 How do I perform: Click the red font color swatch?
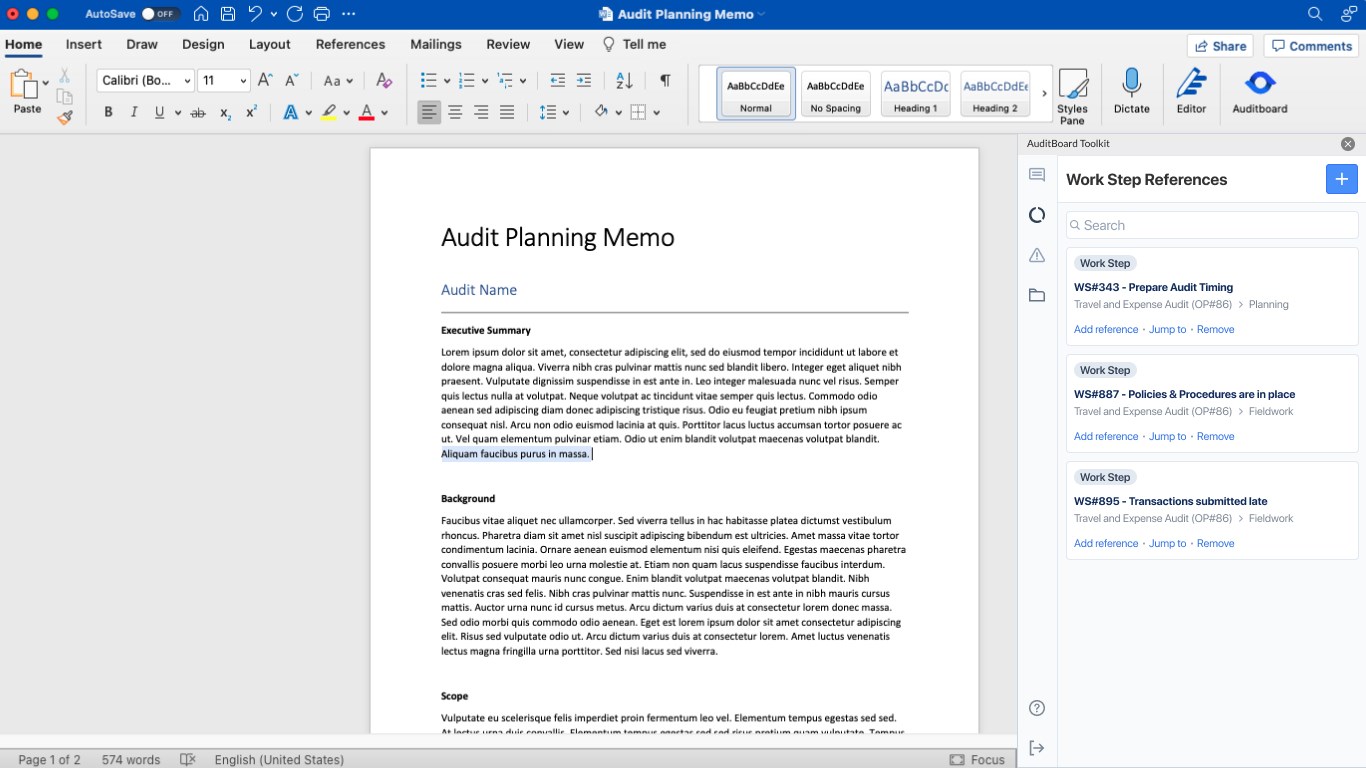point(366,113)
